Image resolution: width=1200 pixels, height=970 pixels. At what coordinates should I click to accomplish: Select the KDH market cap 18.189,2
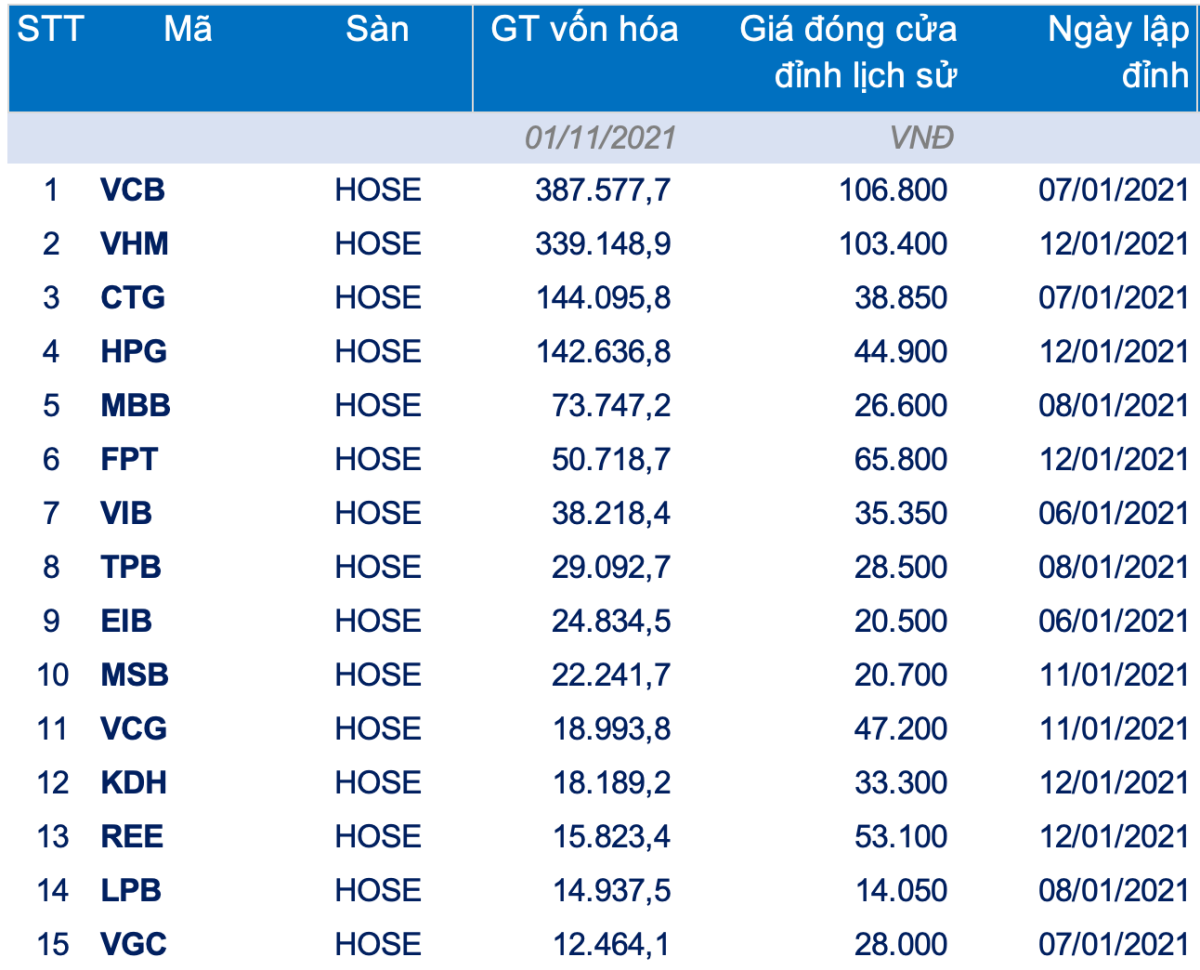pyautogui.click(x=610, y=783)
